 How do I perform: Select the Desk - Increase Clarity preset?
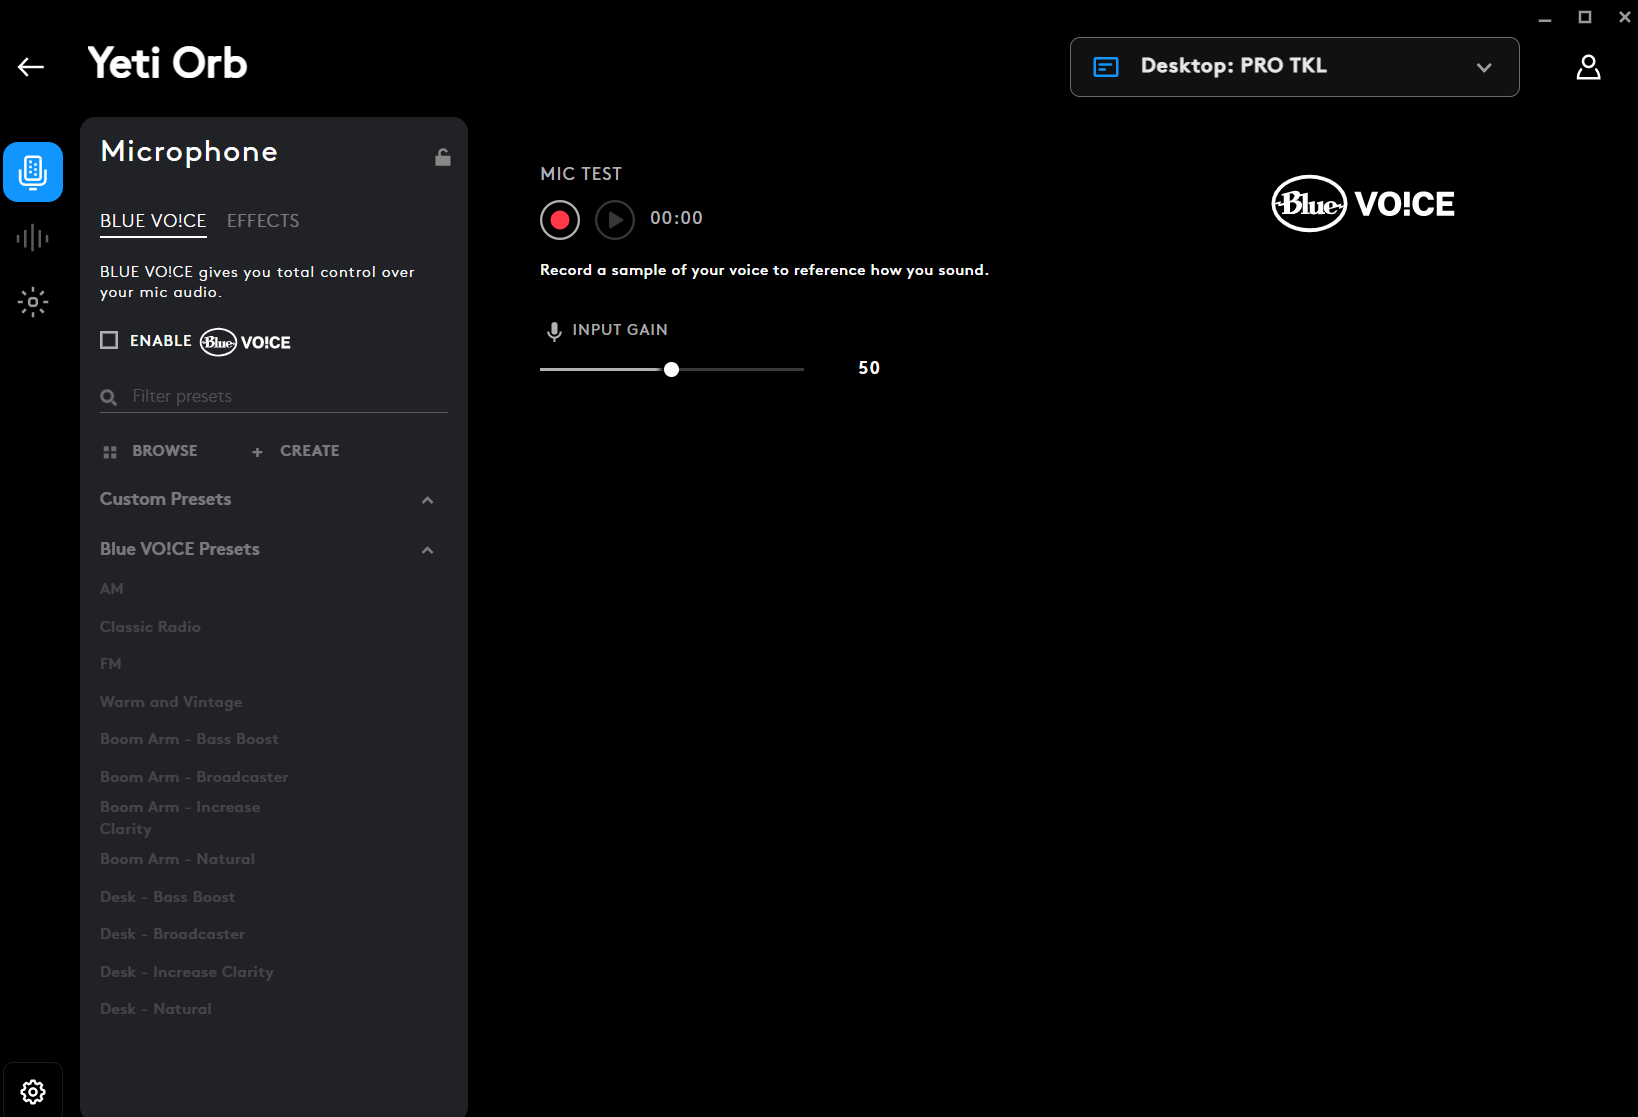[x=186, y=972]
